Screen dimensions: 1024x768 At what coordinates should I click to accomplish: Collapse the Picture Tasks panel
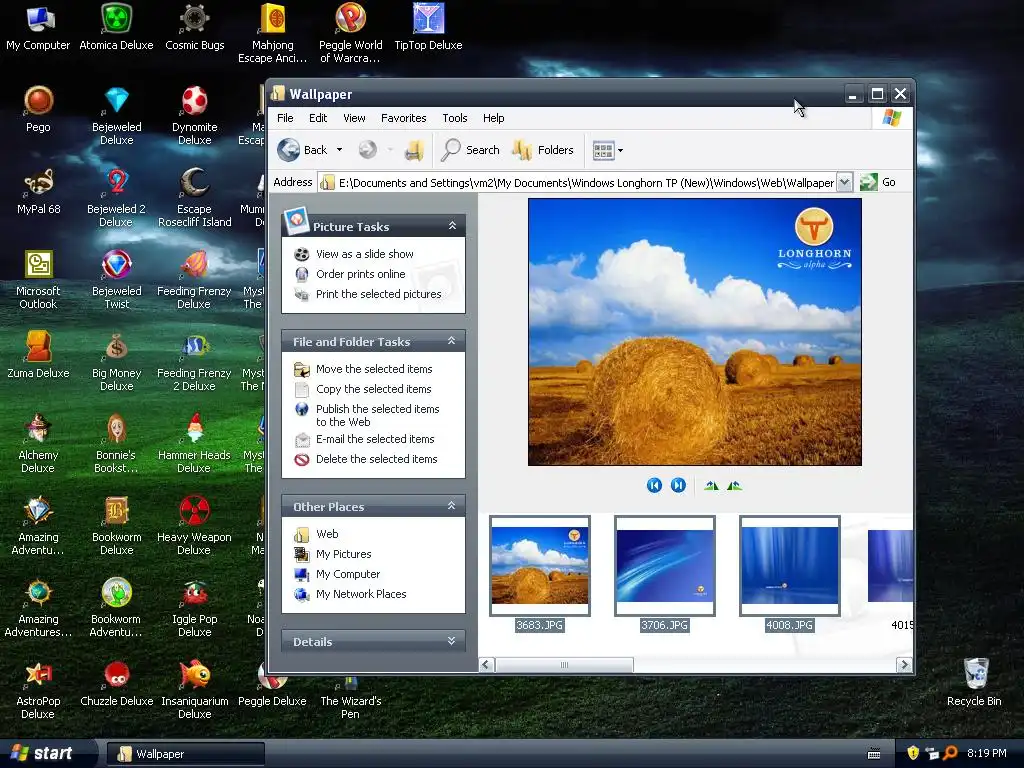[x=452, y=226]
